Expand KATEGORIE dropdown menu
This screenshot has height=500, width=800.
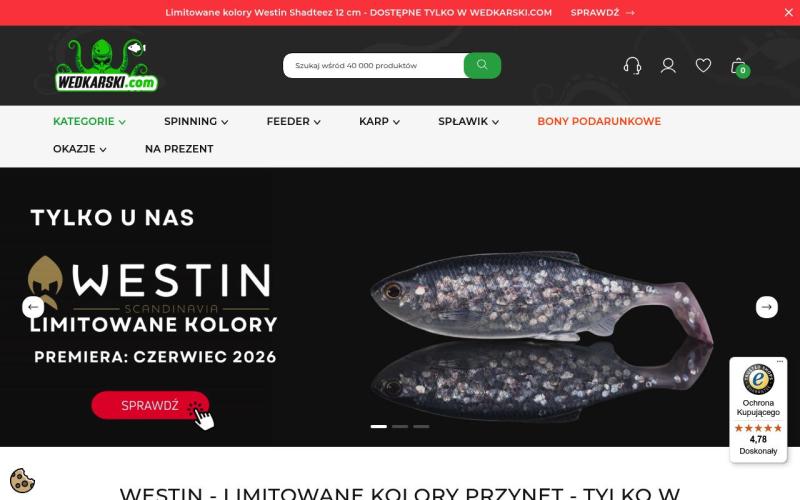89,121
